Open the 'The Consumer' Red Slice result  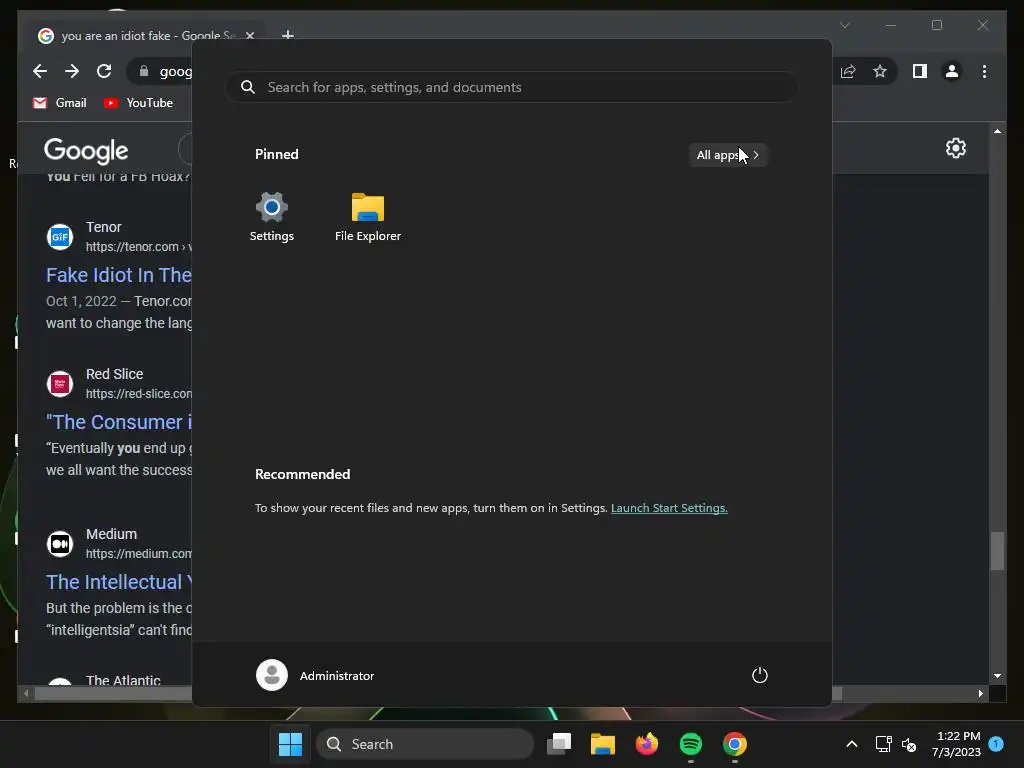(x=119, y=422)
